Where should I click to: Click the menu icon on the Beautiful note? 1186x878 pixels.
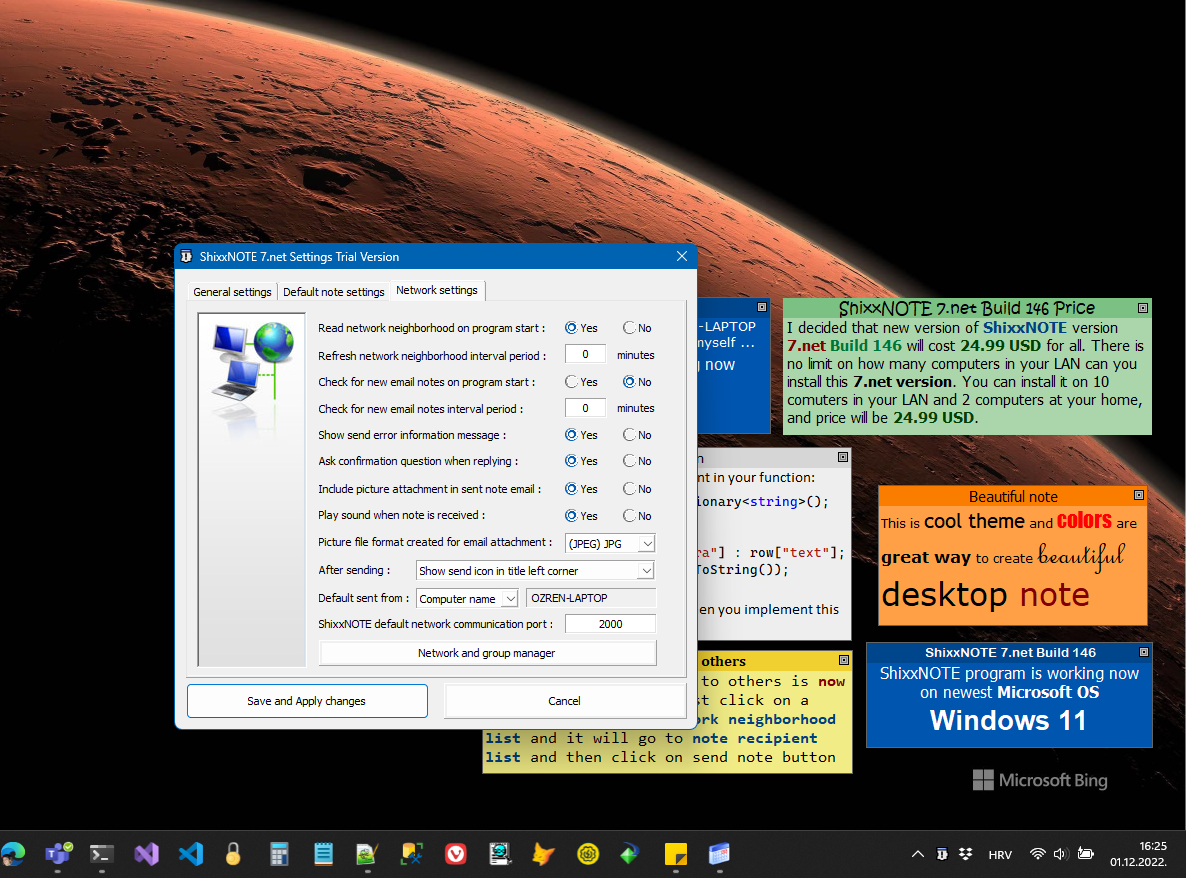click(x=1138, y=495)
